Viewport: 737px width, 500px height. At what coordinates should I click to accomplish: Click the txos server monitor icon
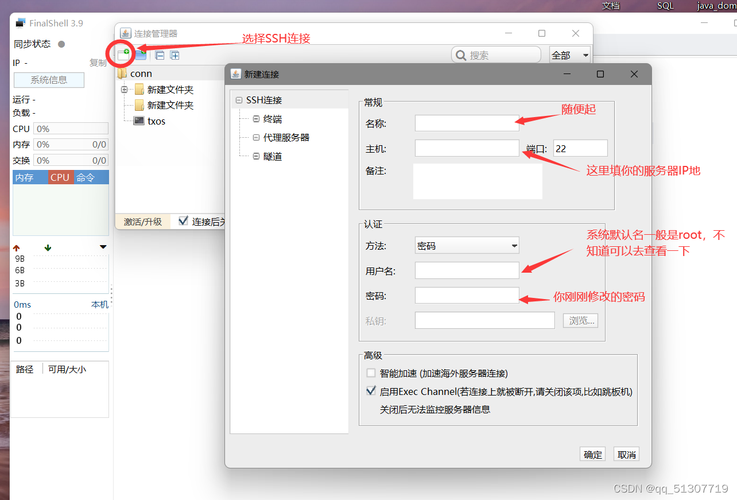[x=139, y=121]
